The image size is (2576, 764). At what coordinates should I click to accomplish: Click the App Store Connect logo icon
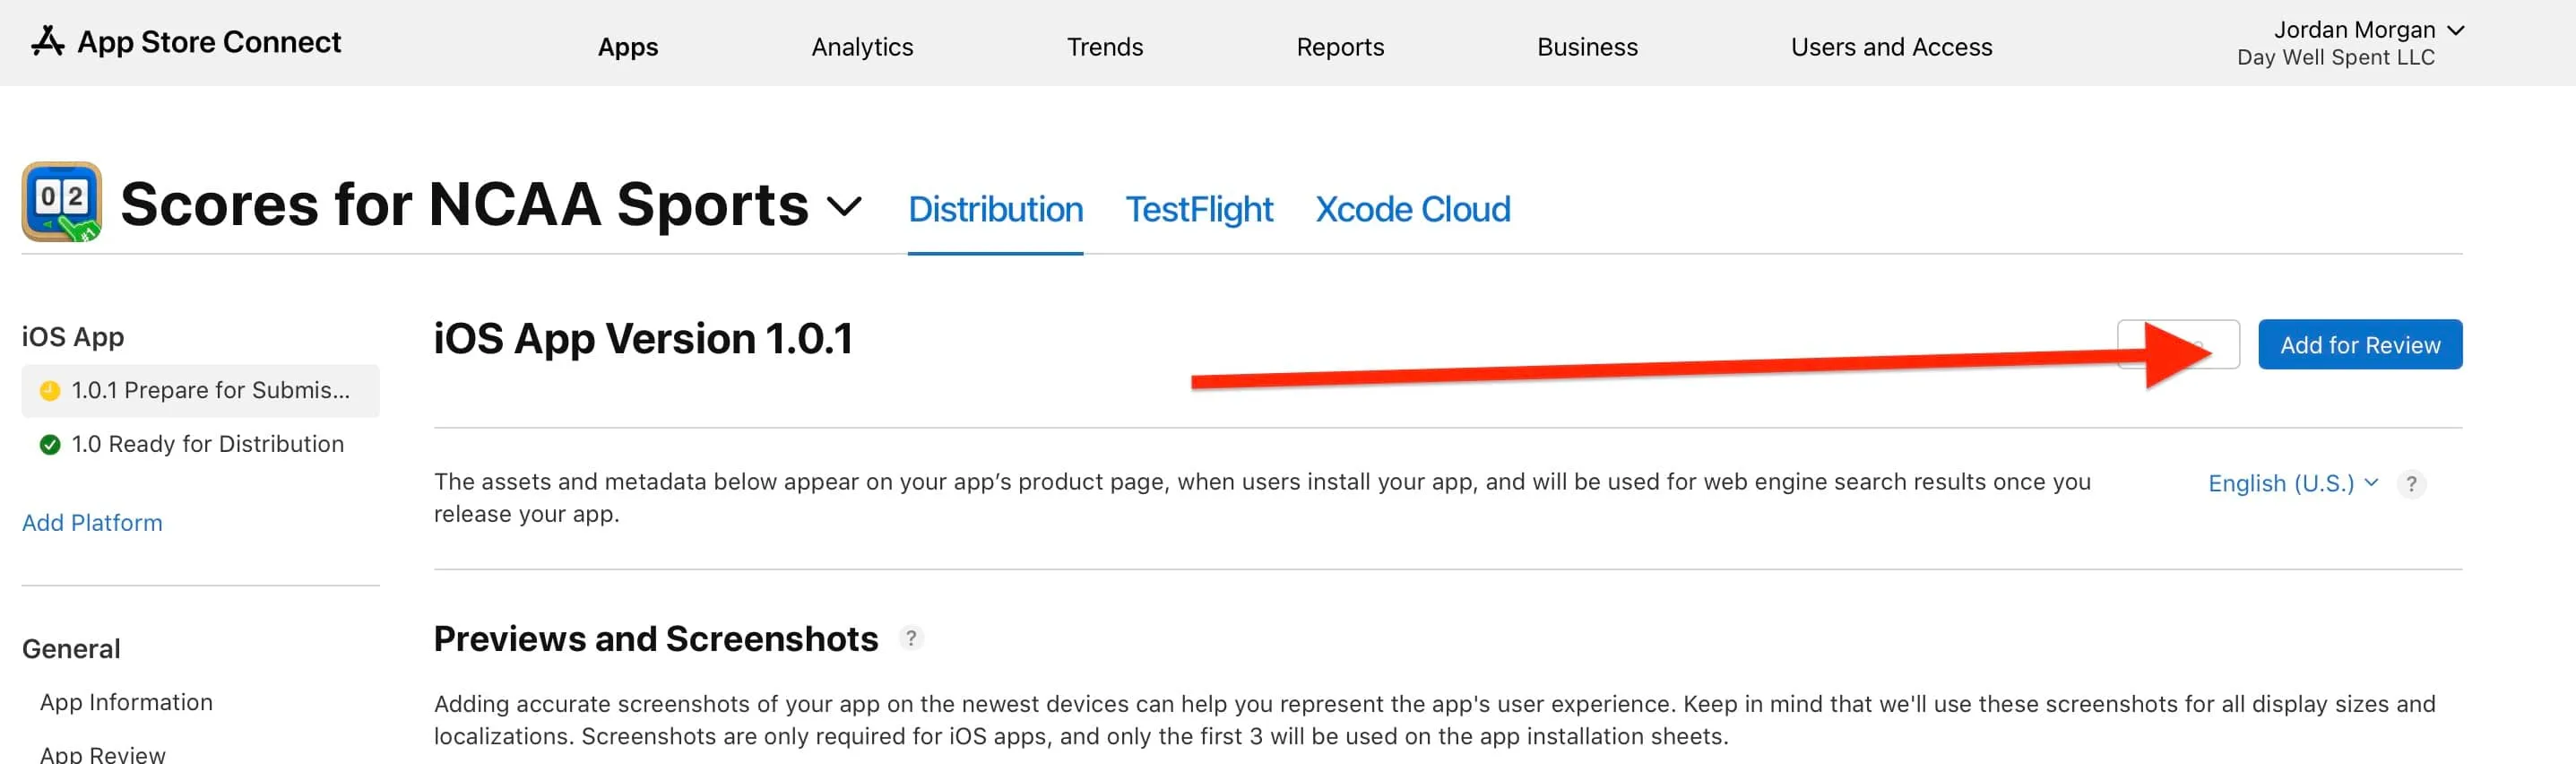tap(47, 41)
